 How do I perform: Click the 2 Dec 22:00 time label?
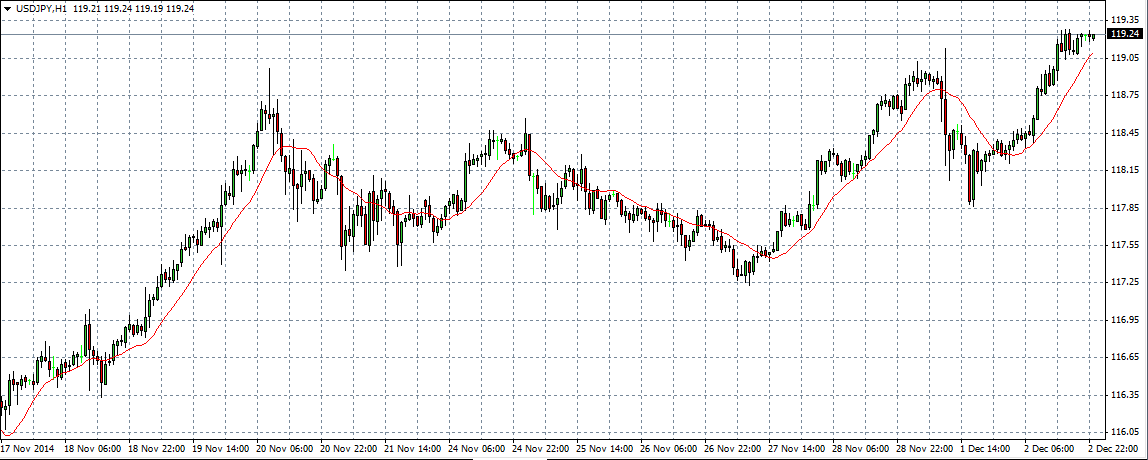(x=1116, y=450)
